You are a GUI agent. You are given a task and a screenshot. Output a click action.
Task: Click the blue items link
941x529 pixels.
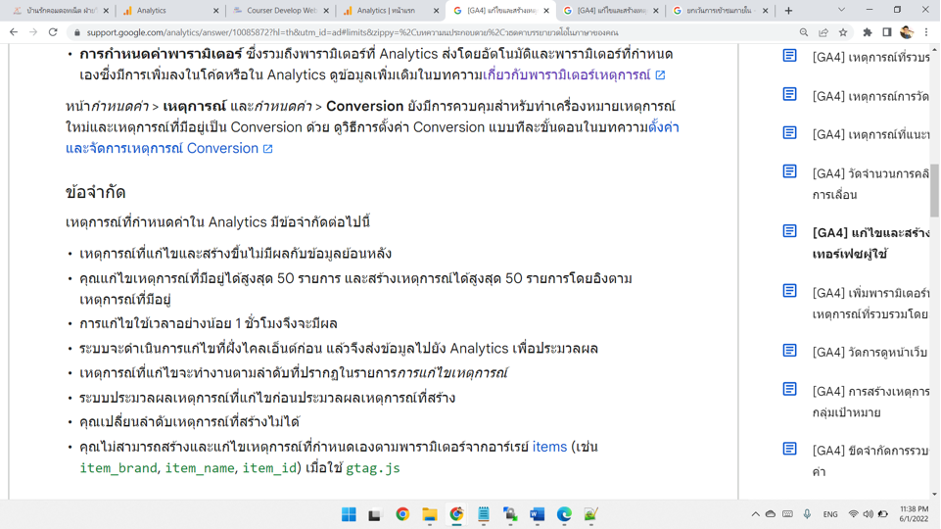coord(549,447)
